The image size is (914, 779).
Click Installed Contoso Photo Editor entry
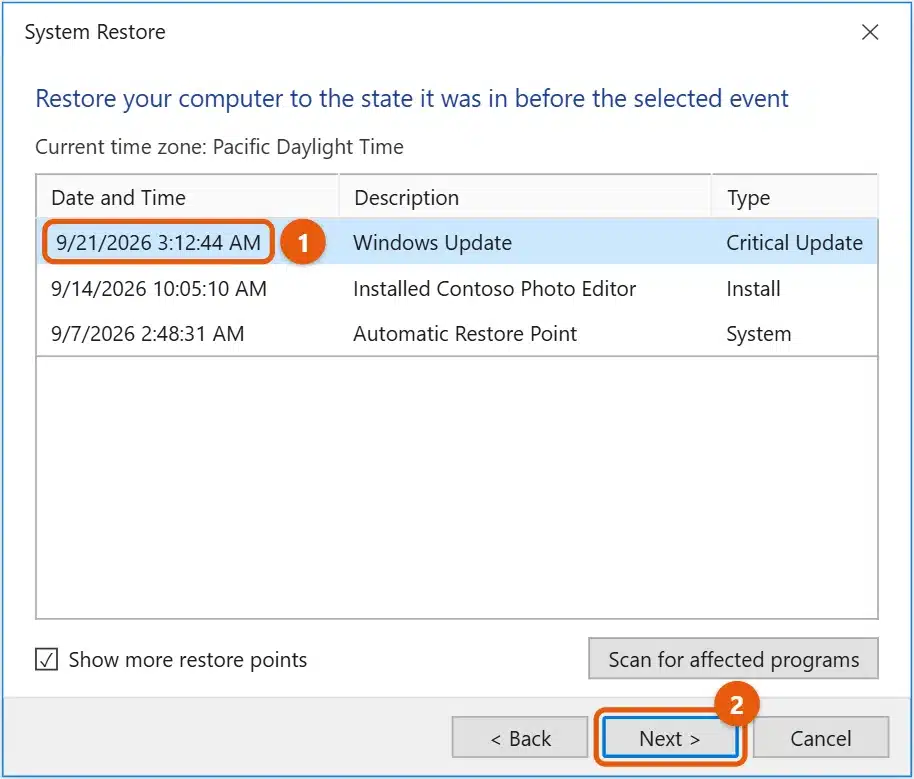[x=494, y=288]
